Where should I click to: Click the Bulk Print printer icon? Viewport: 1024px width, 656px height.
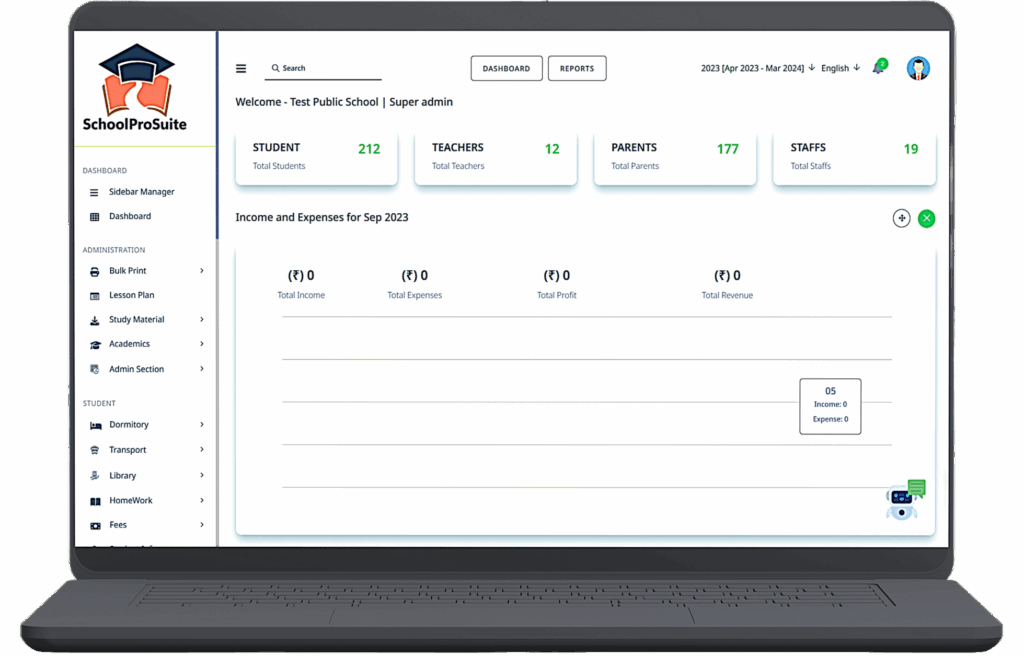pos(94,271)
